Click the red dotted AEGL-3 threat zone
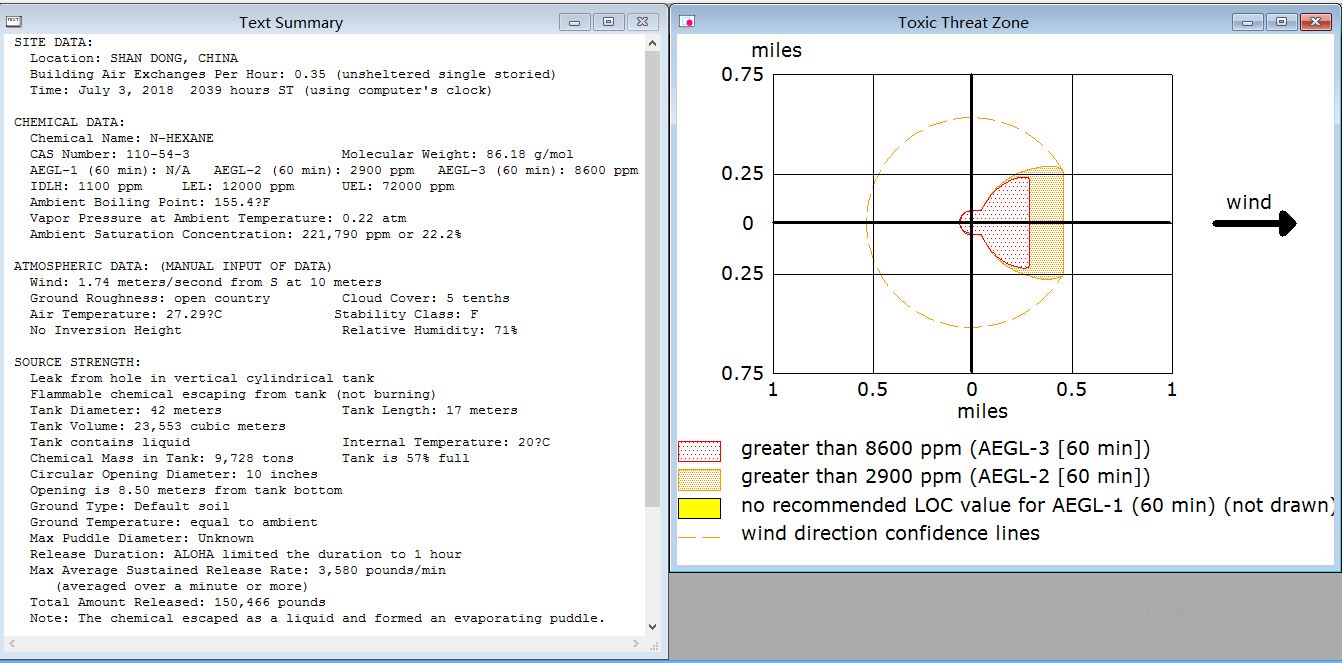 pos(1005,223)
